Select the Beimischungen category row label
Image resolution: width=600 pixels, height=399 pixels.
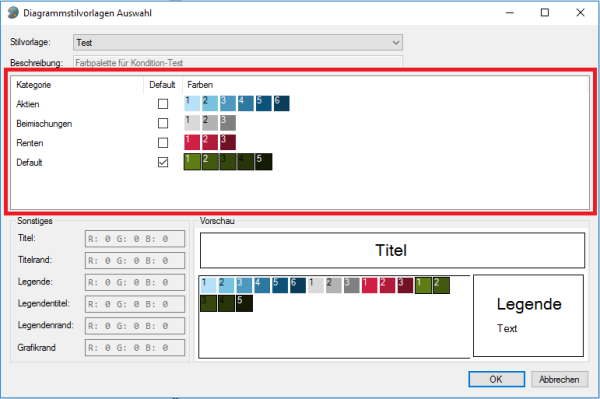pos(44,124)
